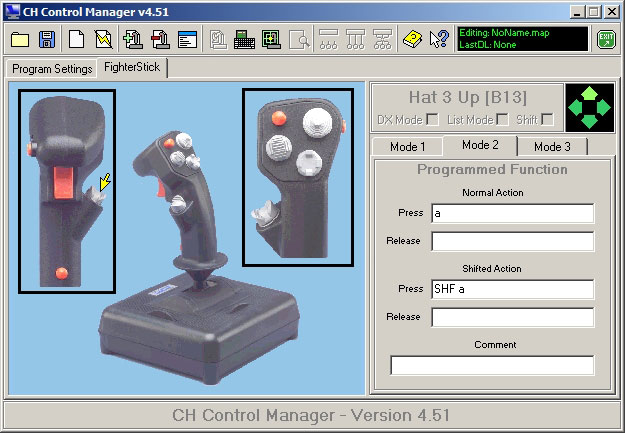Click the Comment text field
The image size is (625, 433).
coord(492,365)
